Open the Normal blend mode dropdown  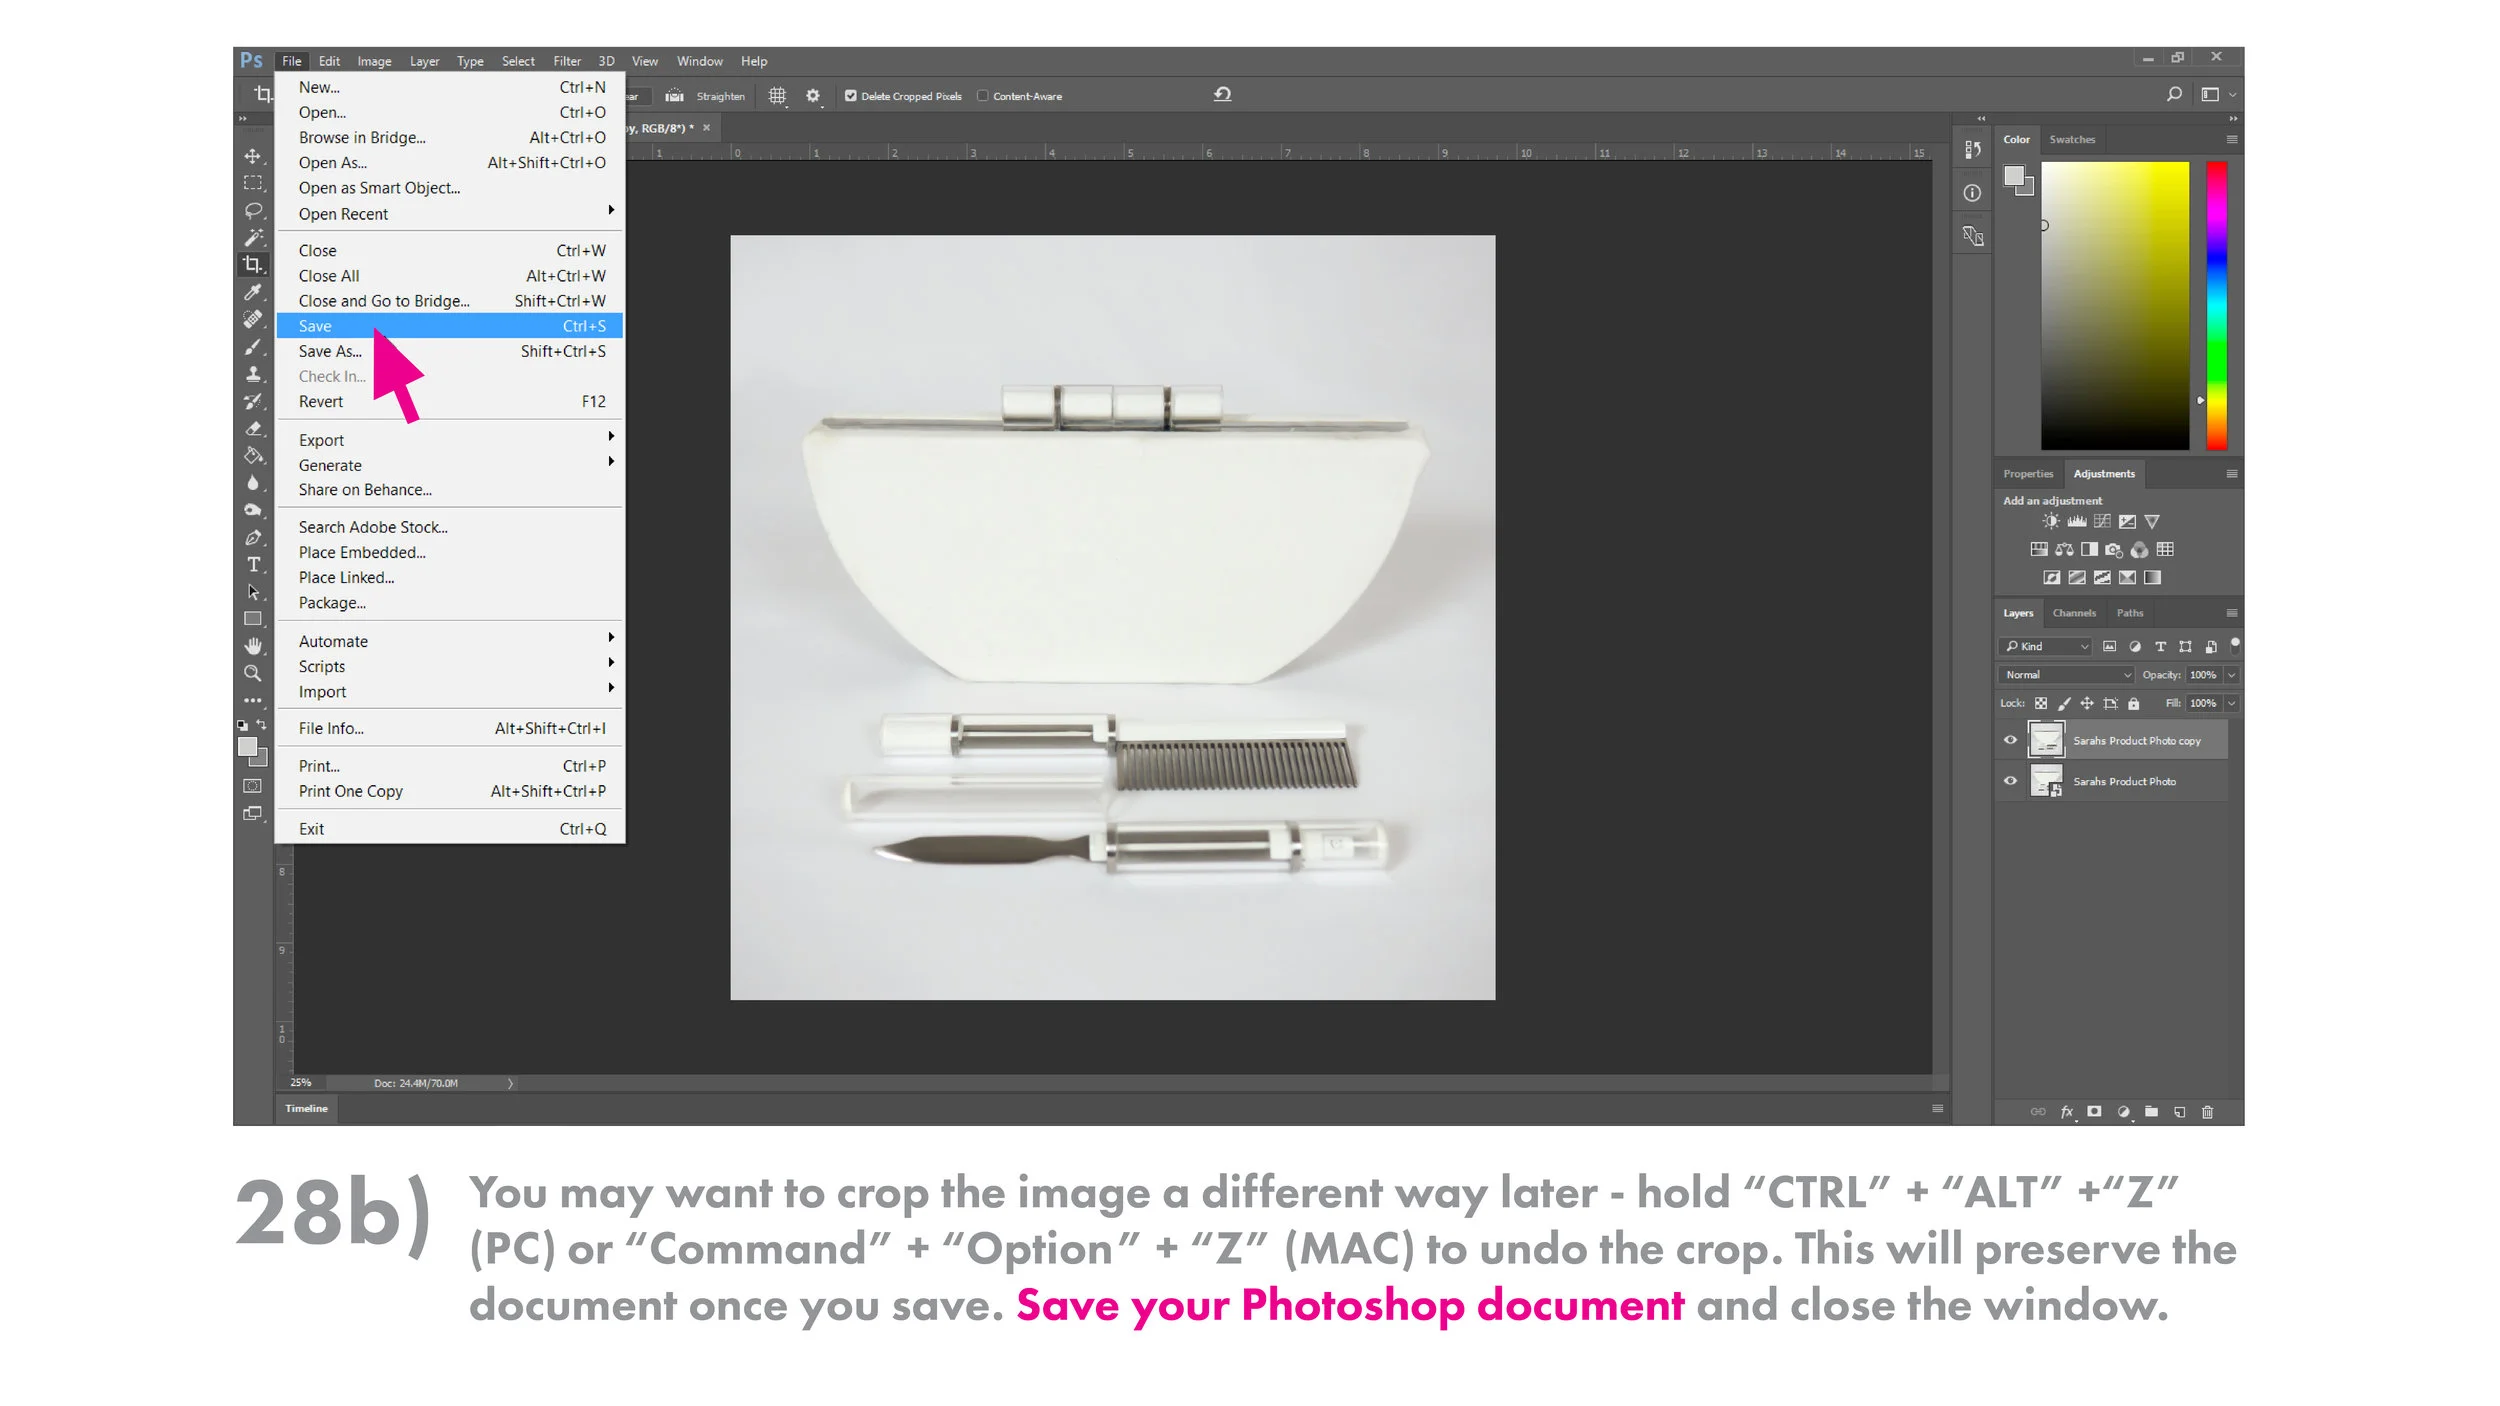2066,675
